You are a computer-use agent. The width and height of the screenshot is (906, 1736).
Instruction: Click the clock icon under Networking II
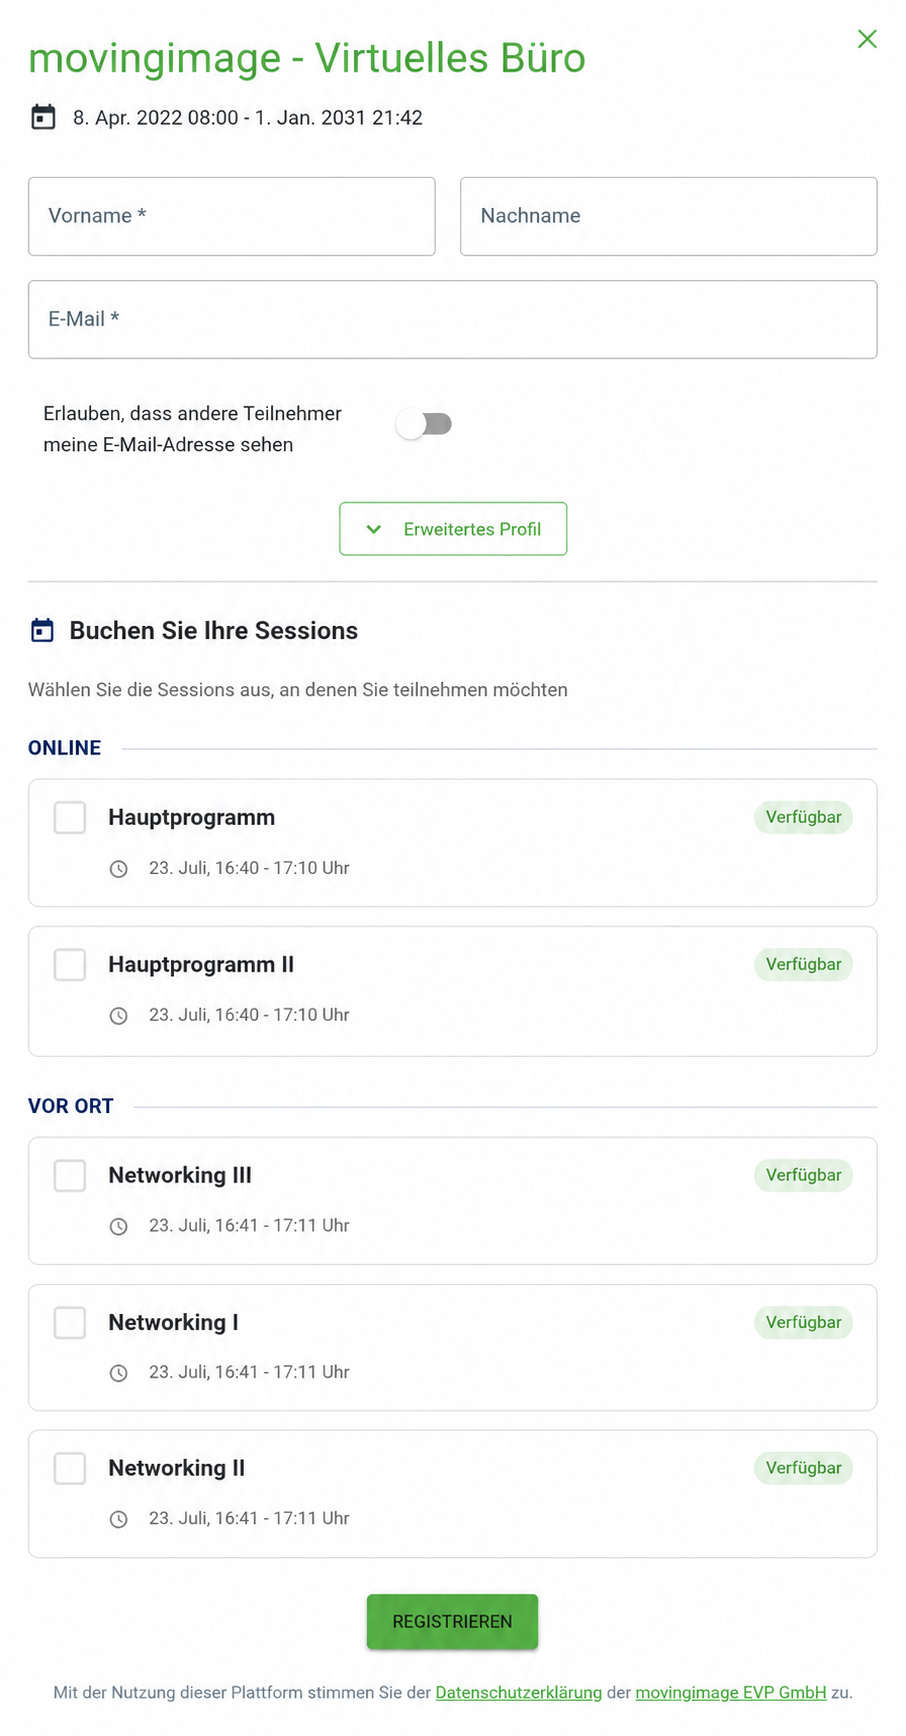point(118,1519)
